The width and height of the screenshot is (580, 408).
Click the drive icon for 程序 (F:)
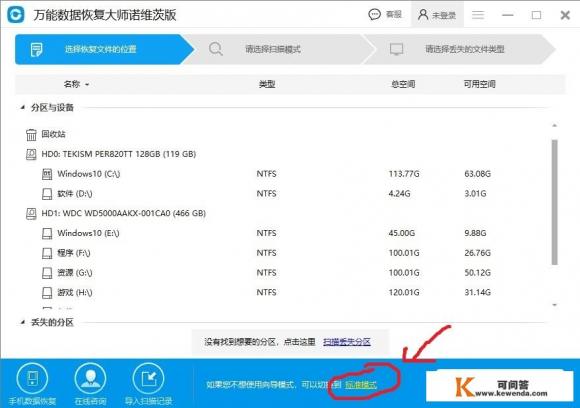(47, 253)
